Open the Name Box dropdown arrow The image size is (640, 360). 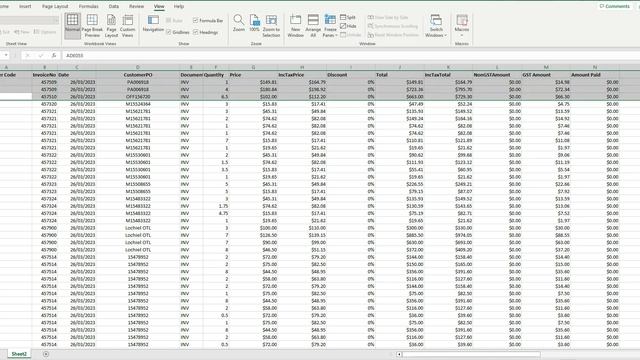6,55
